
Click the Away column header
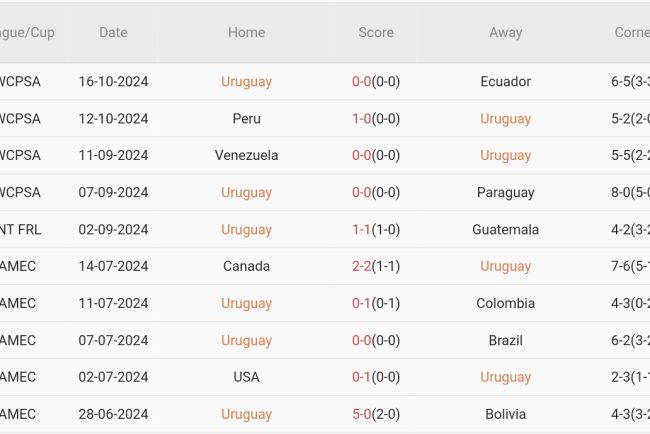(x=505, y=32)
